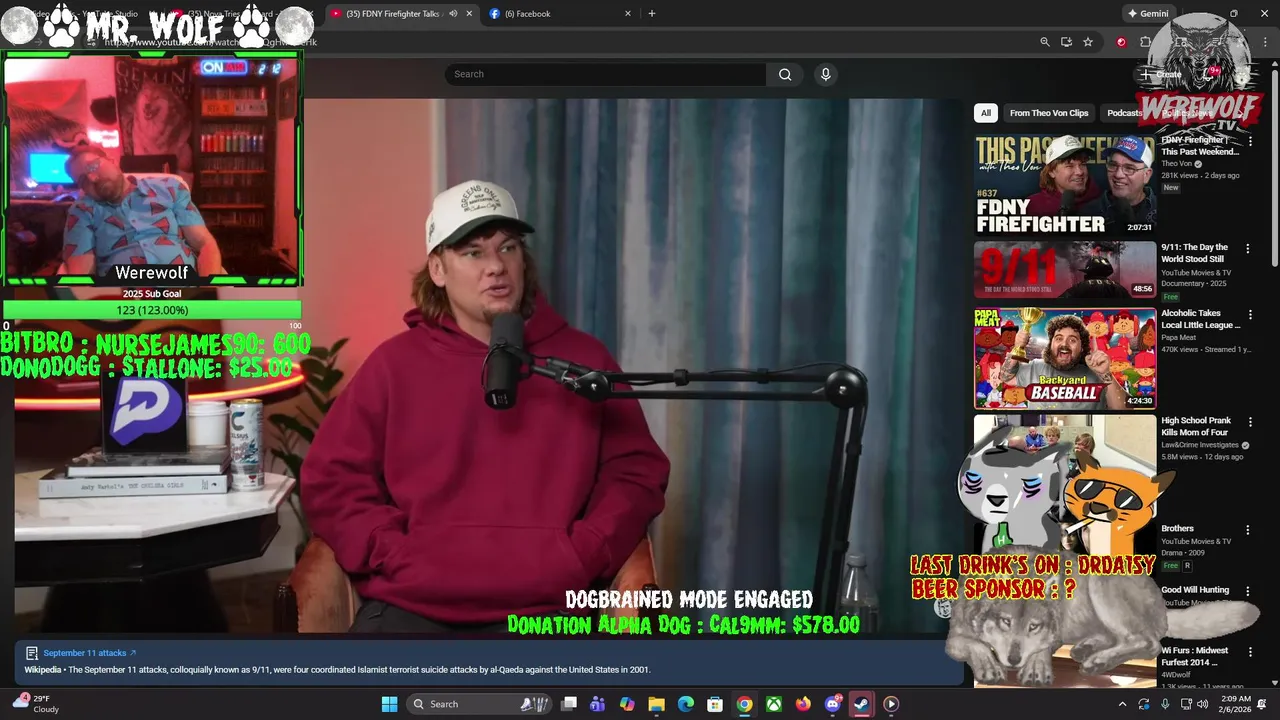Open Copilot from the taskbar
This screenshot has height=720, width=1280.
(627, 704)
